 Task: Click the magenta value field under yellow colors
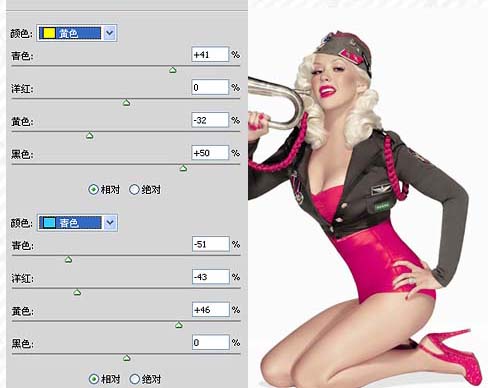tap(210, 87)
